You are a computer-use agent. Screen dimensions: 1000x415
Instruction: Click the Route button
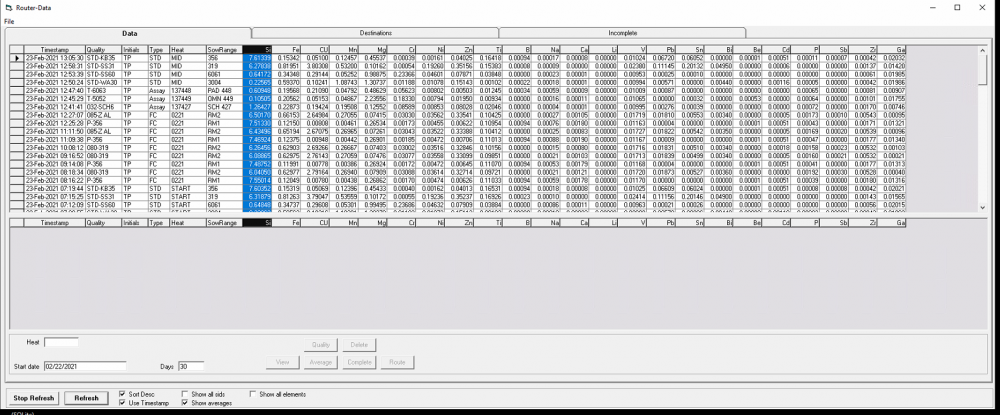397,362
